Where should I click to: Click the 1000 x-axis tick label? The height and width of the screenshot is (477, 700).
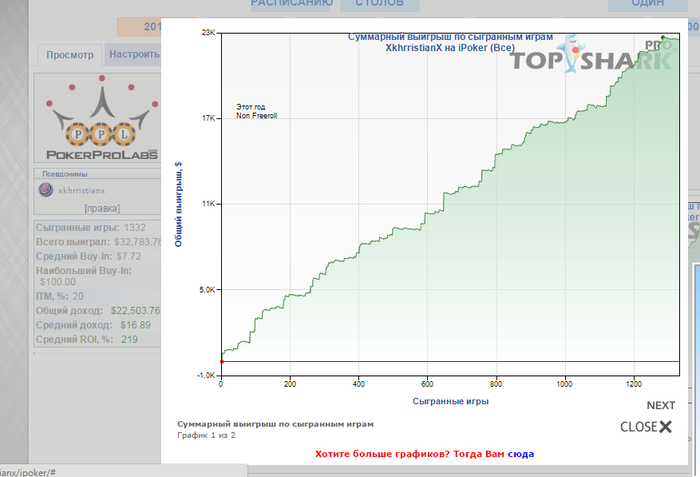click(x=565, y=384)
